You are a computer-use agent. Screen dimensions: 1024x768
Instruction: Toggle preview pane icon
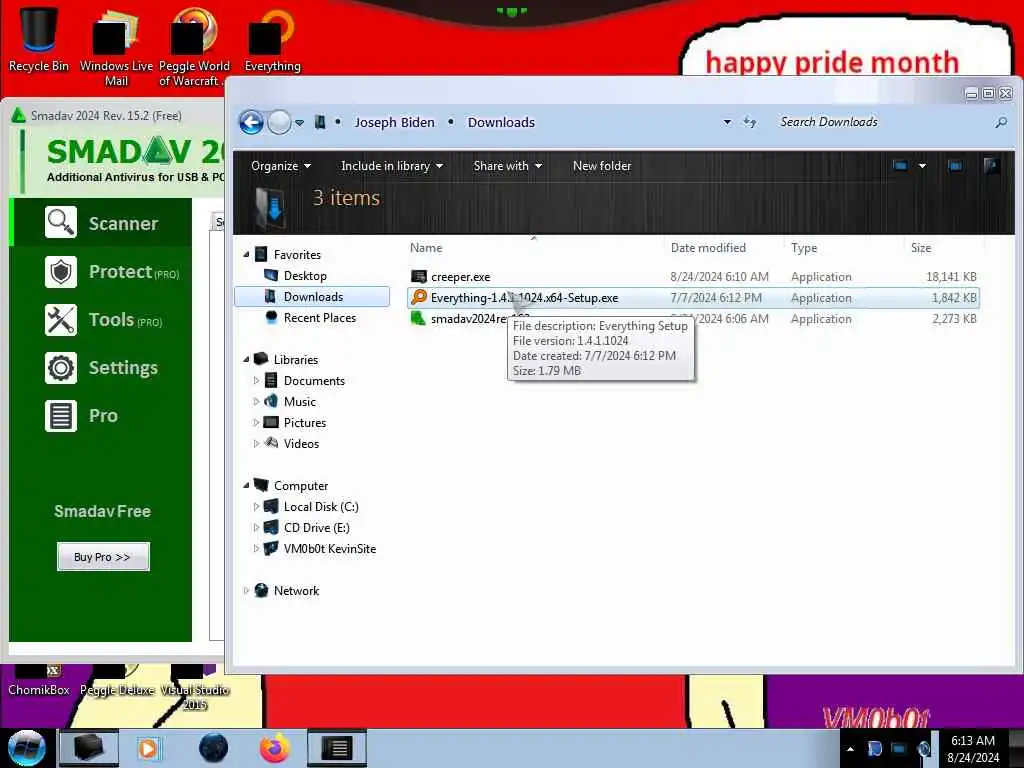click(x=955, y=166)
